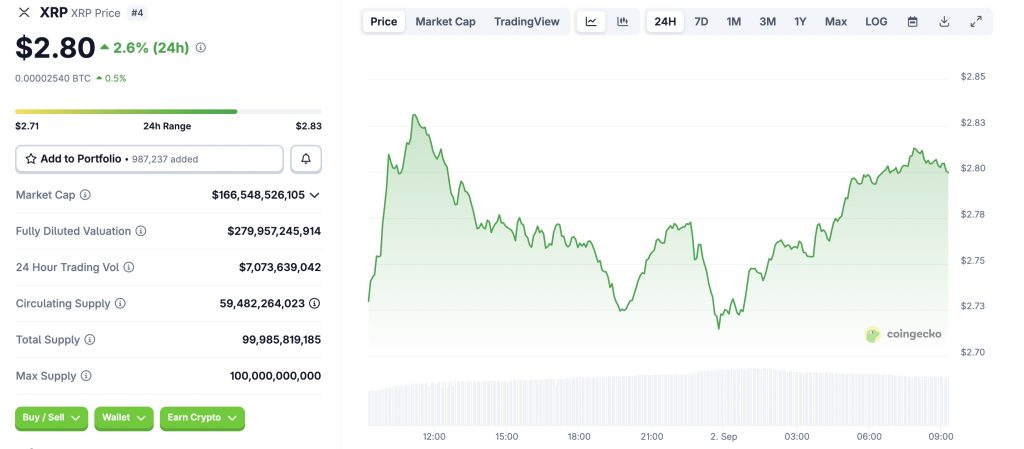Switch to the candlestick chart icon
This screenshot has height=449, width=1024.
[x=623, y=21]
